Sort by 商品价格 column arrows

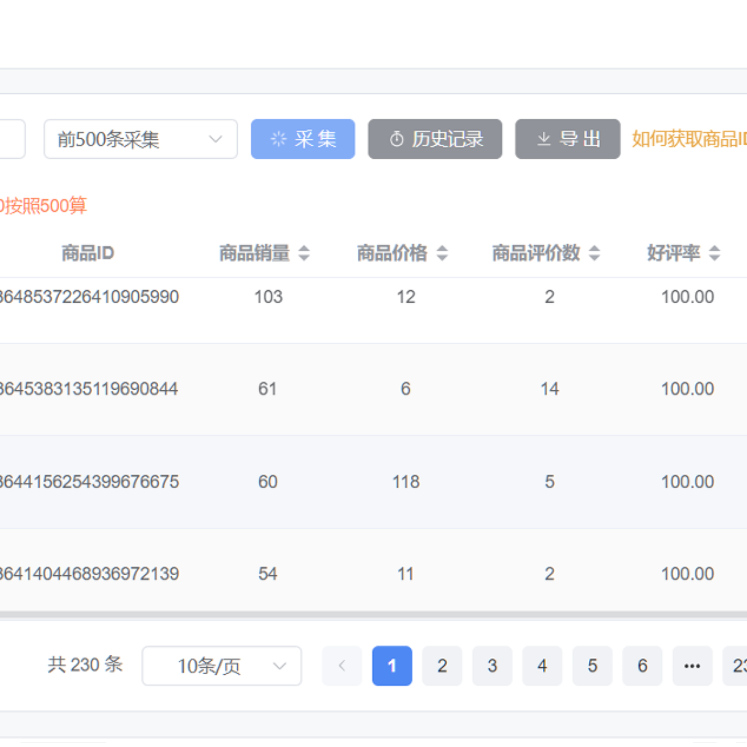[442, 252]
